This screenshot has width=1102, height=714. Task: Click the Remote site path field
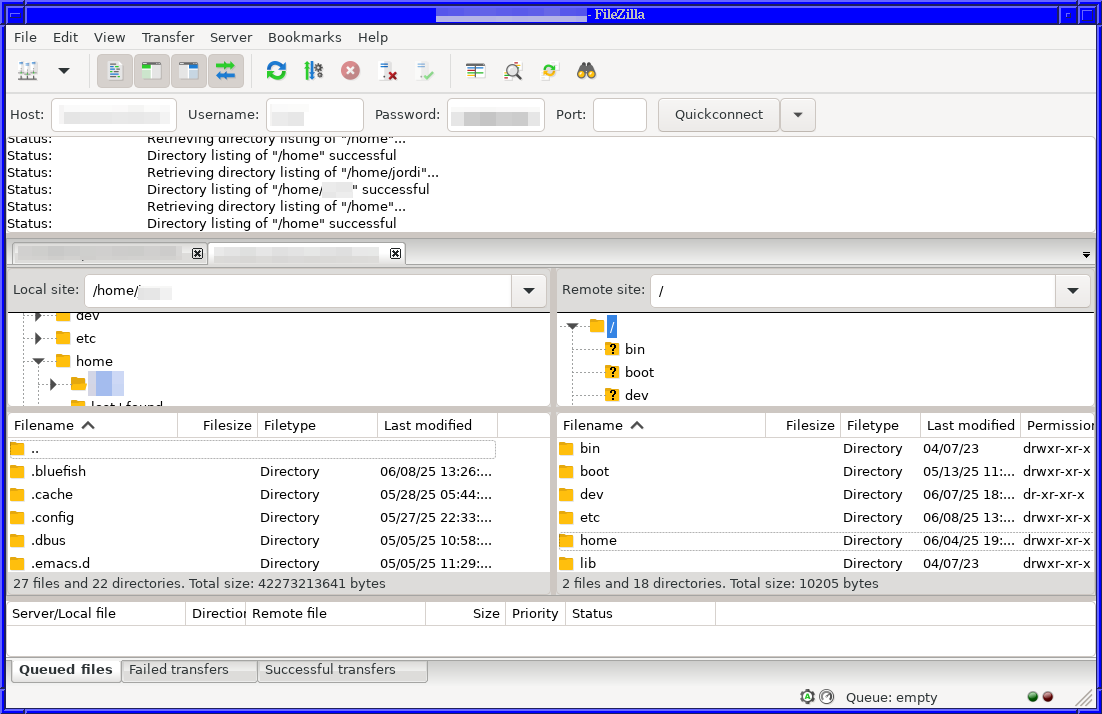[854, 290]
